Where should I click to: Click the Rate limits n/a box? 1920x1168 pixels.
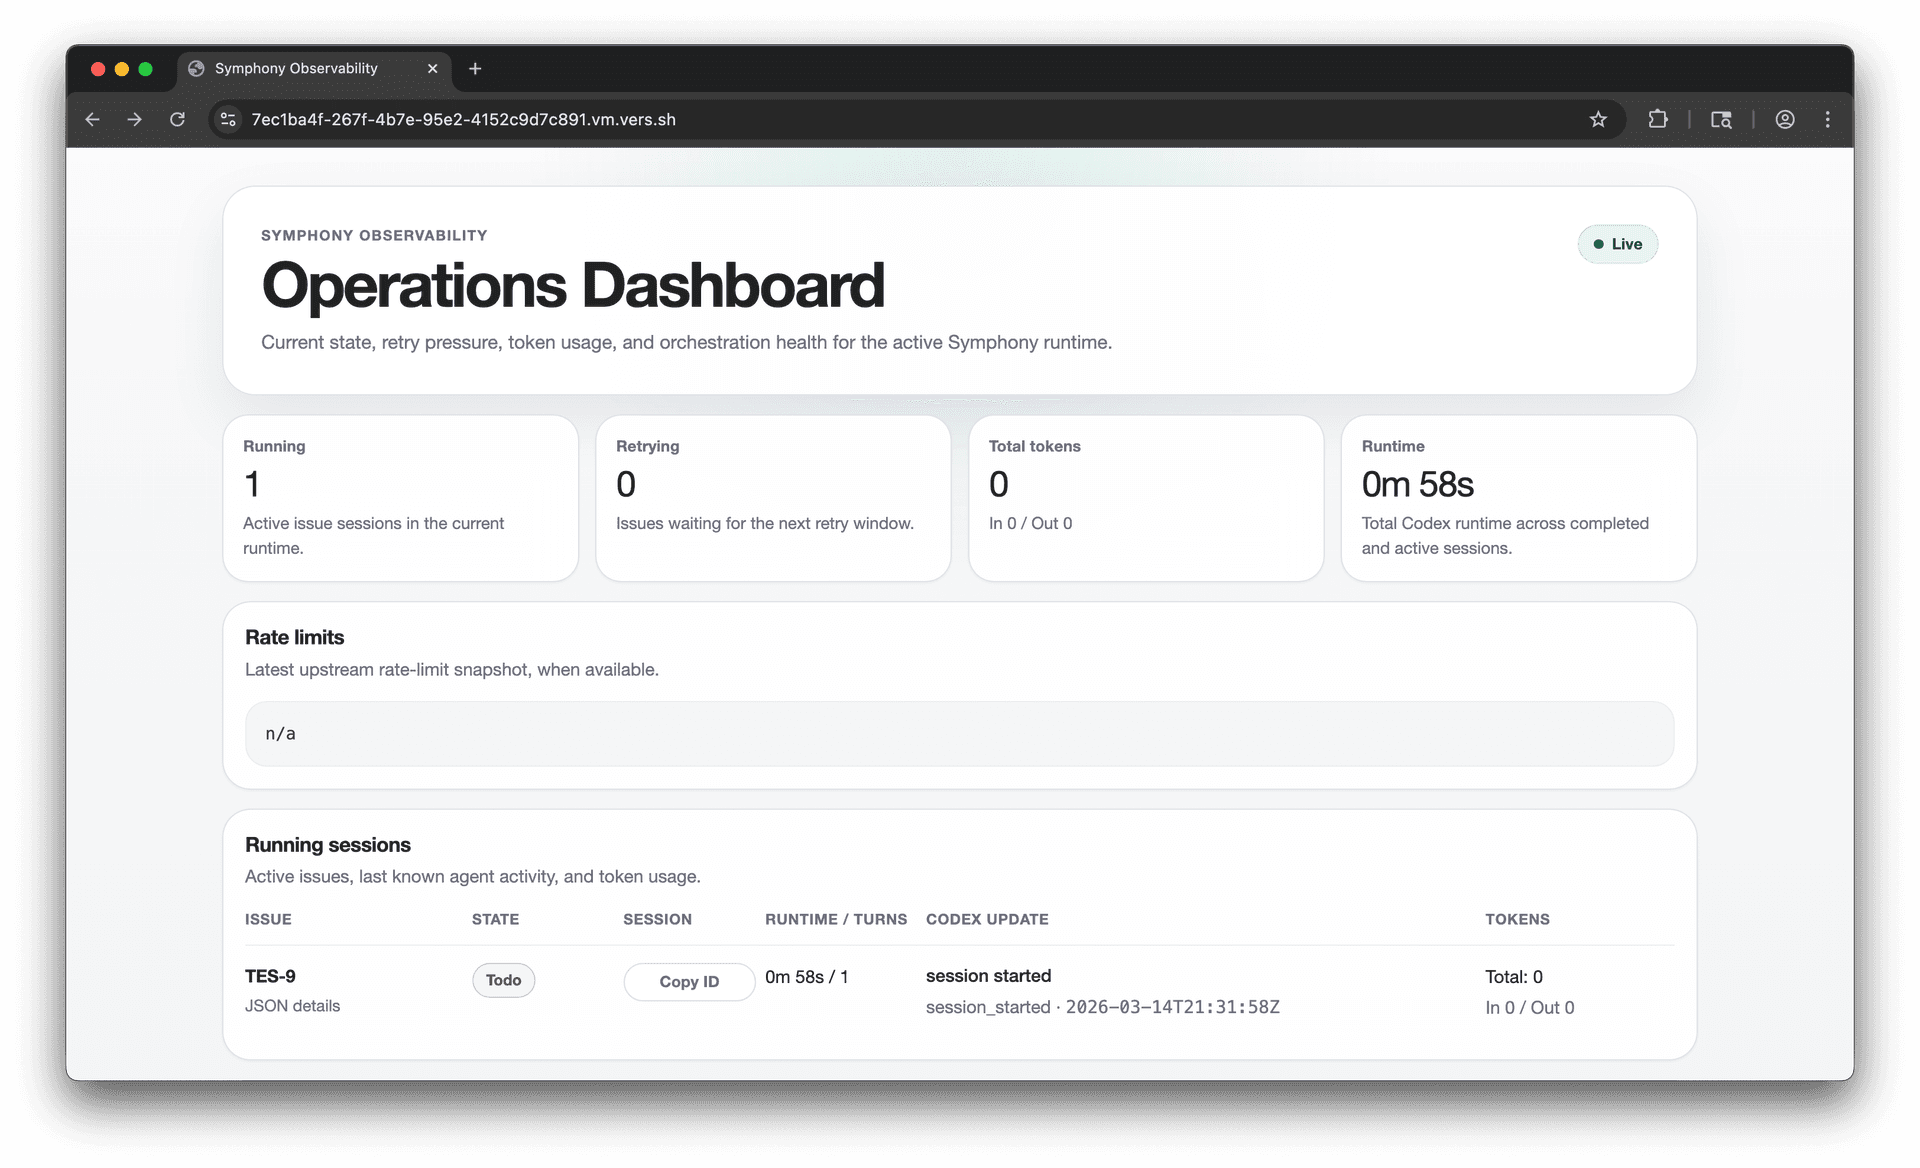[958, 733]
